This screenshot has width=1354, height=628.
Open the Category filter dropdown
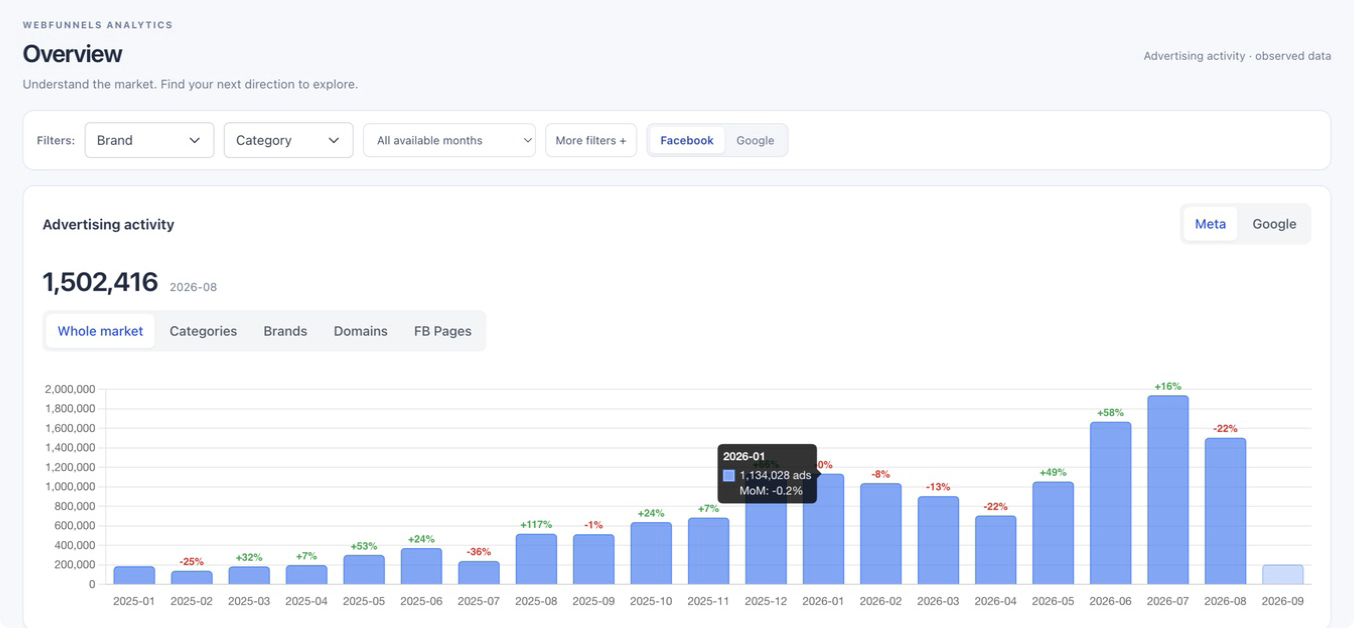pos(288,140)
